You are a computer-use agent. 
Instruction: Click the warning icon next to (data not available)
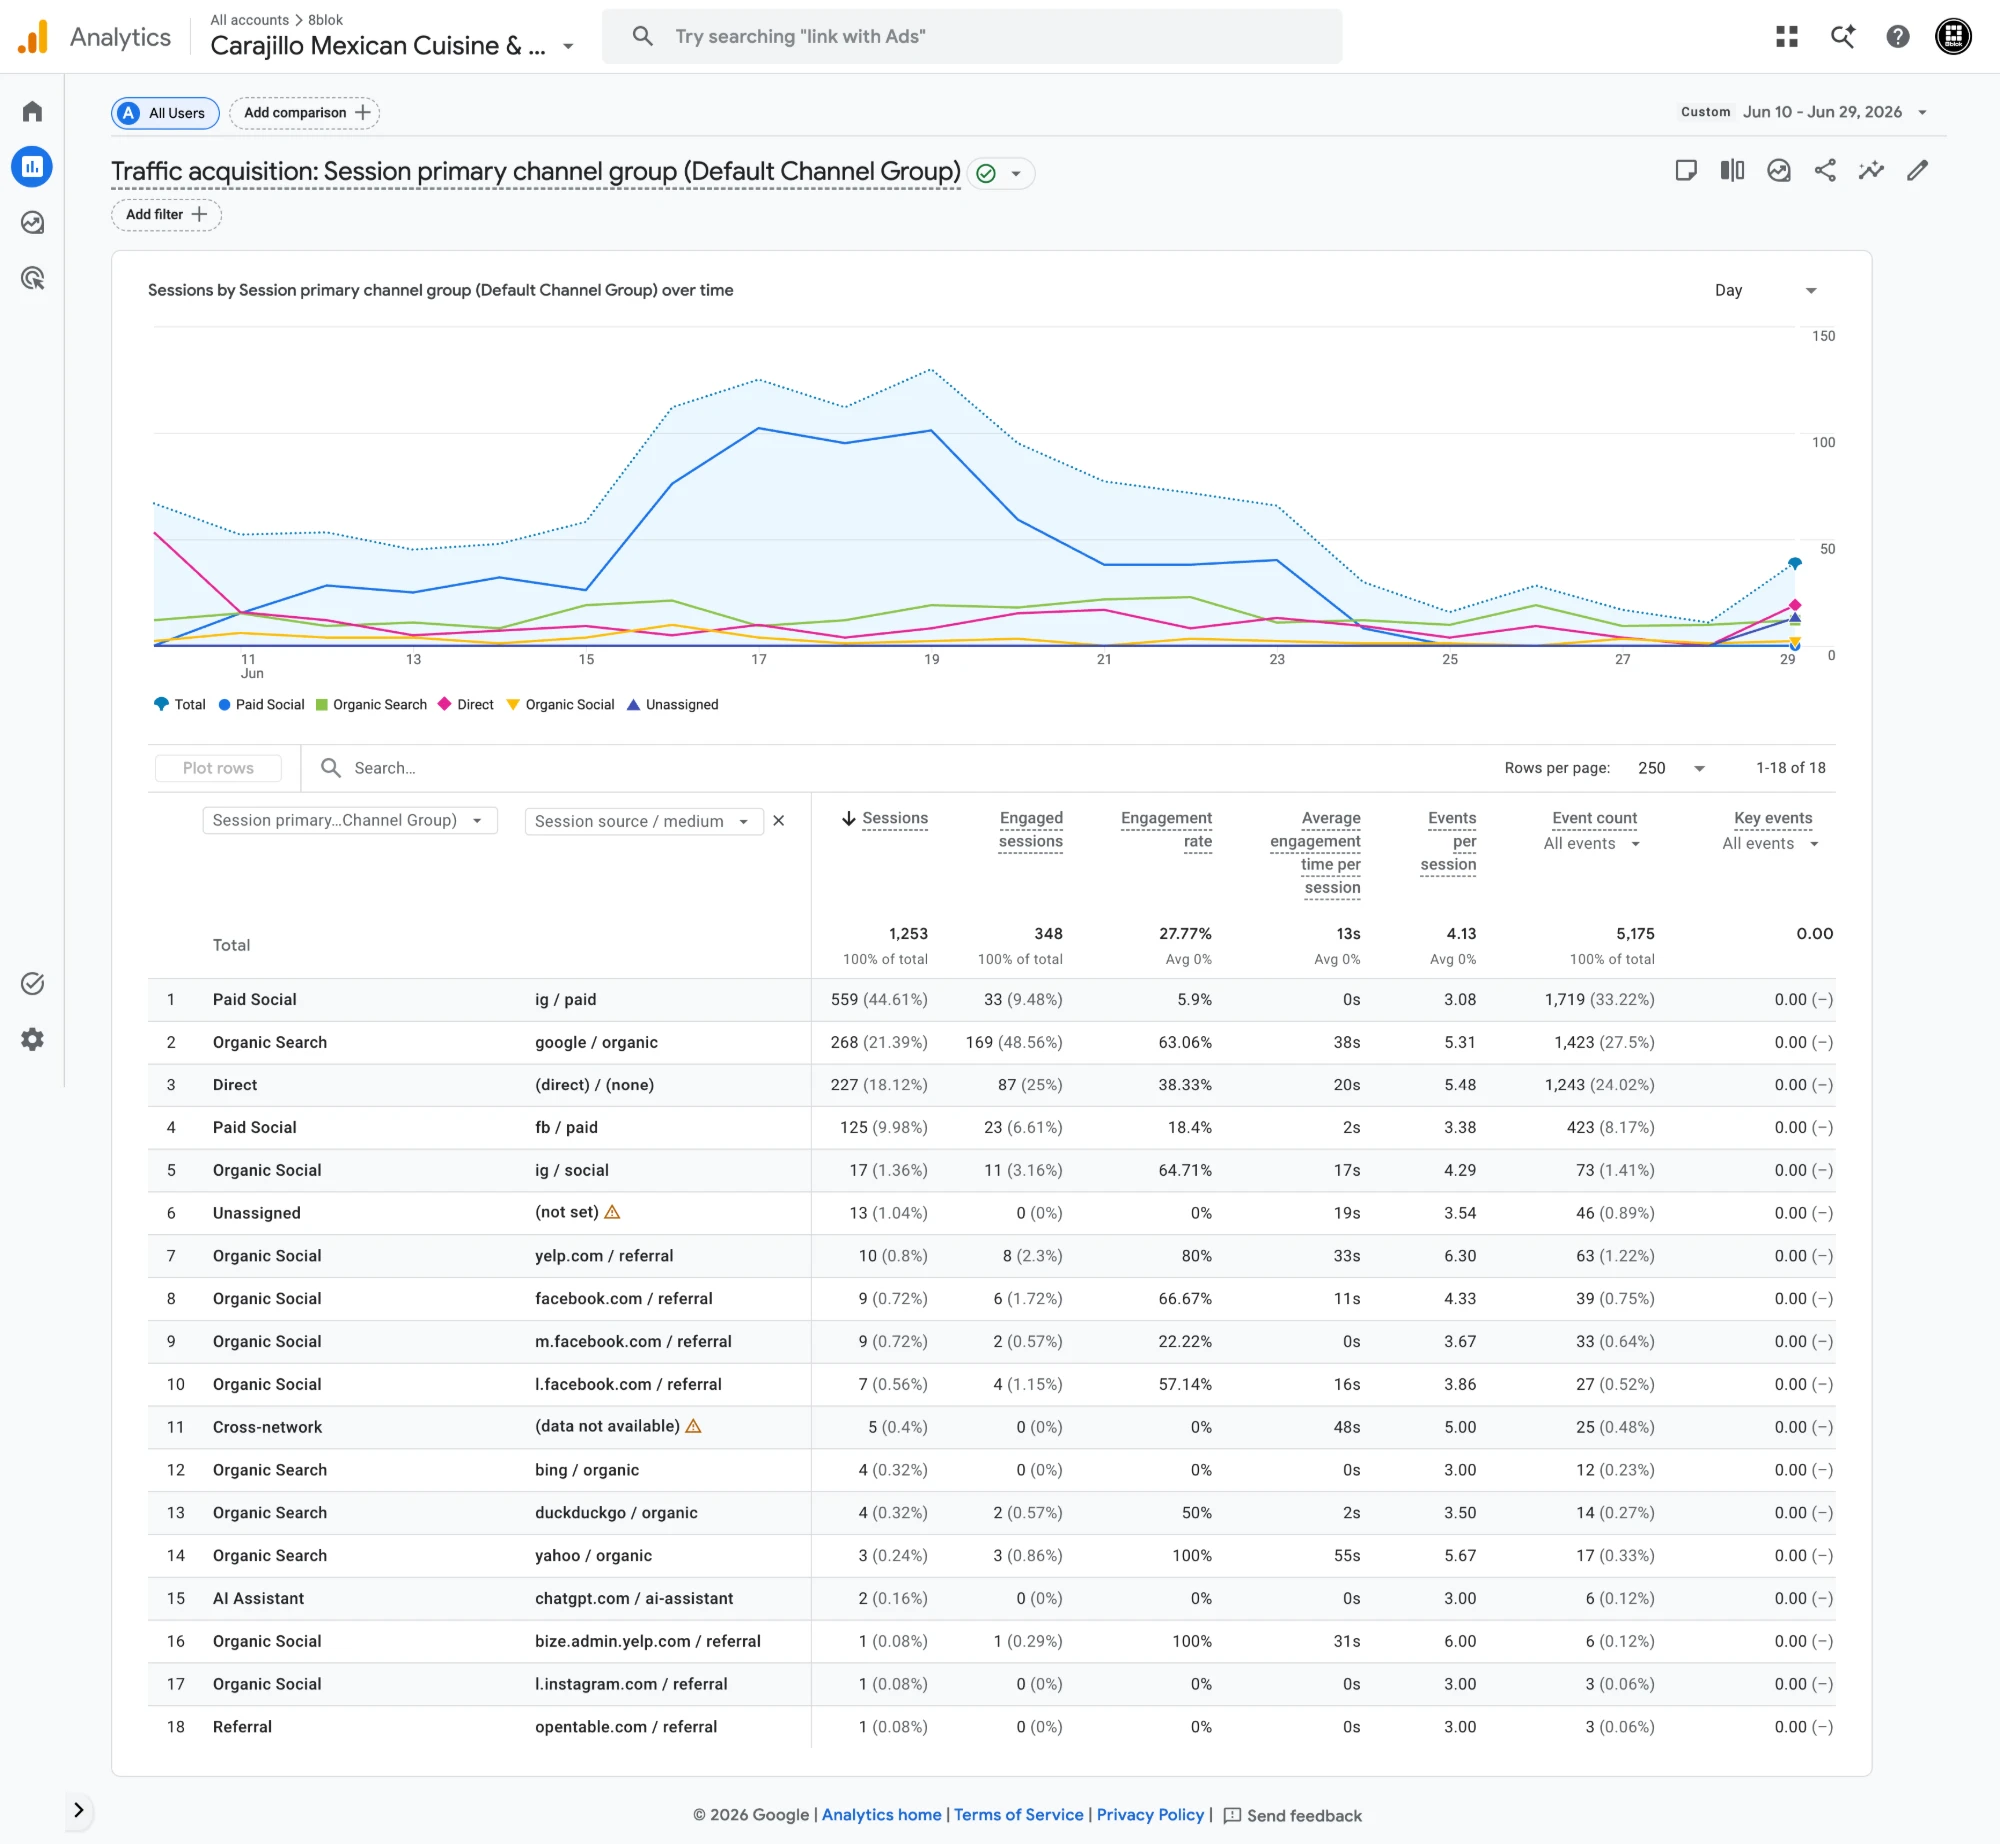click(x=693, y=1426)
